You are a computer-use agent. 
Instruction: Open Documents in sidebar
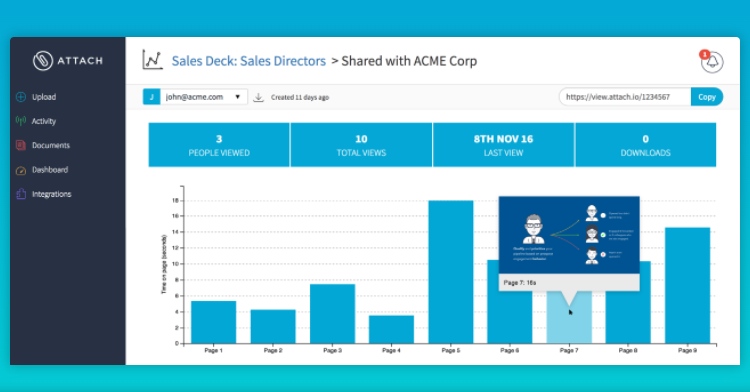pyautogui.click(x=51, y=145)
